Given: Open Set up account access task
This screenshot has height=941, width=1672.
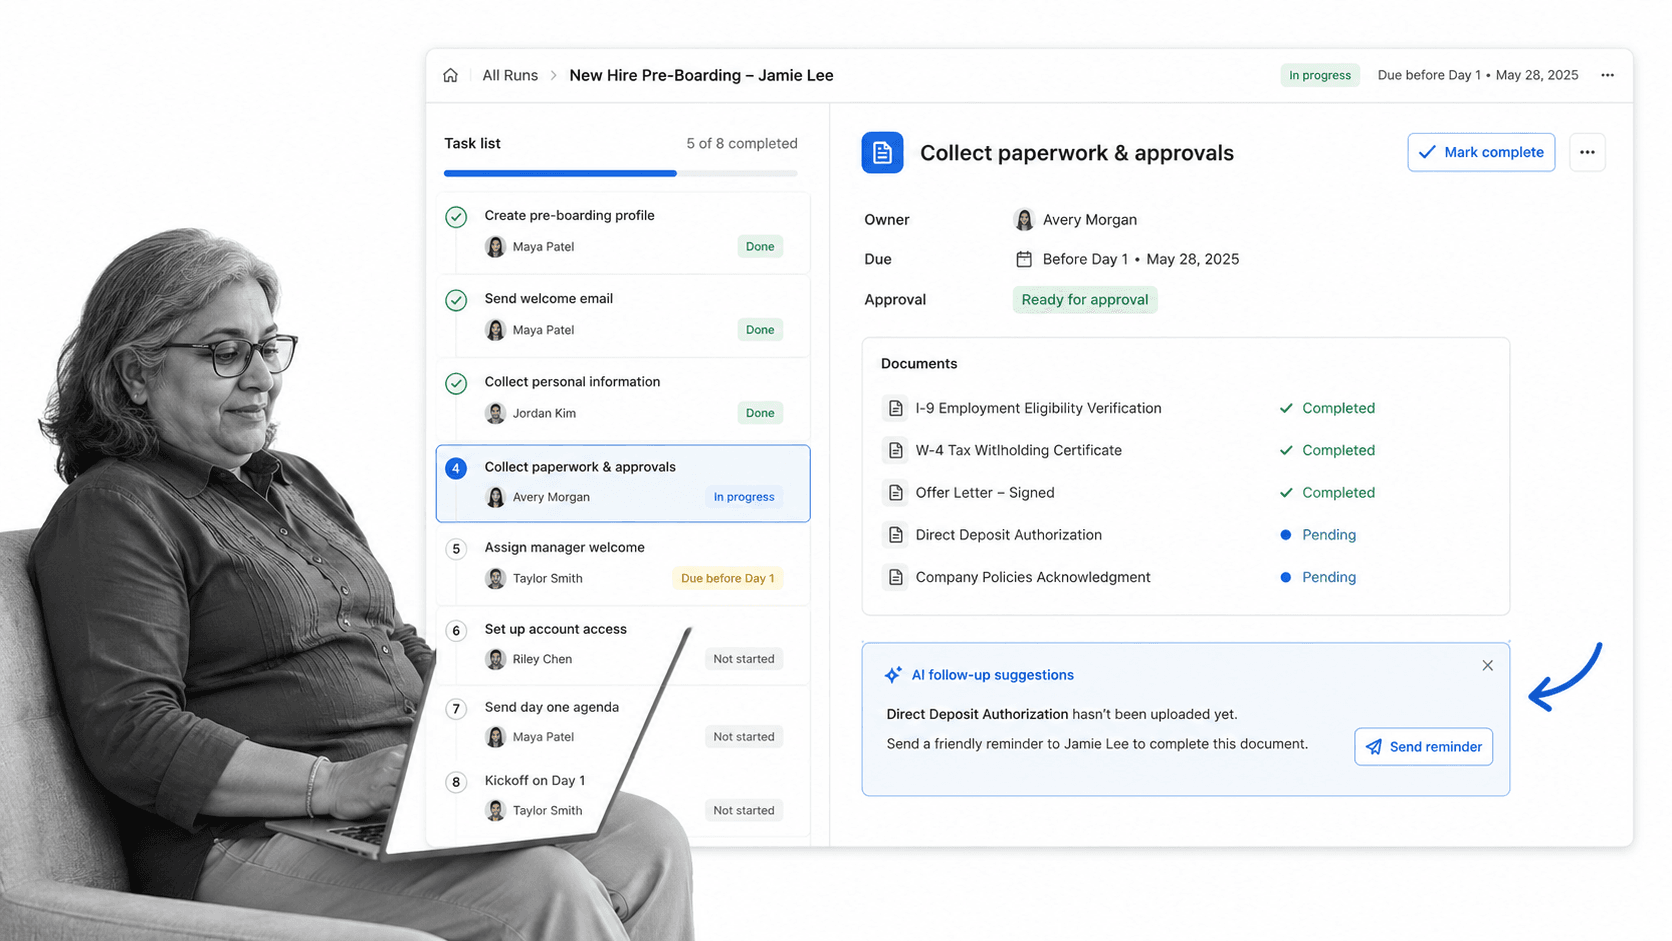Looking at the screenshot, I should (x=623, y=645).
